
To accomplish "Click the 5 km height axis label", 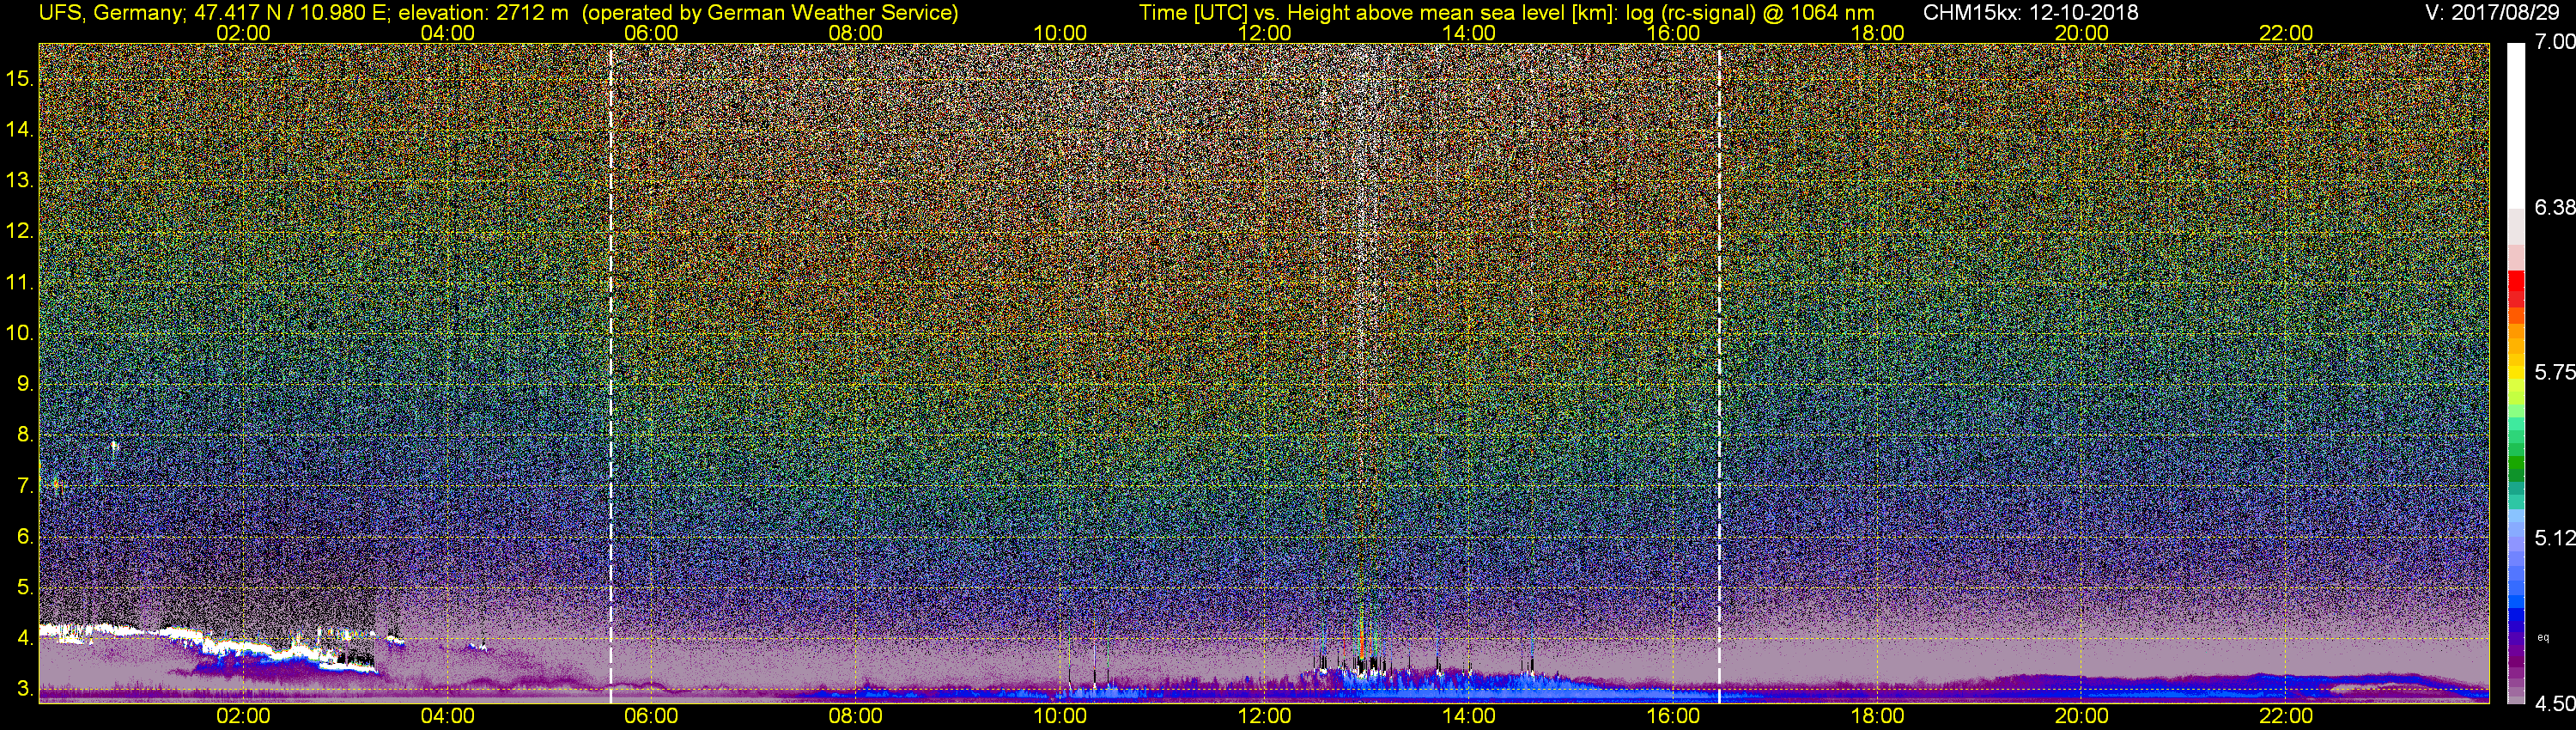I will pos(25,587).
